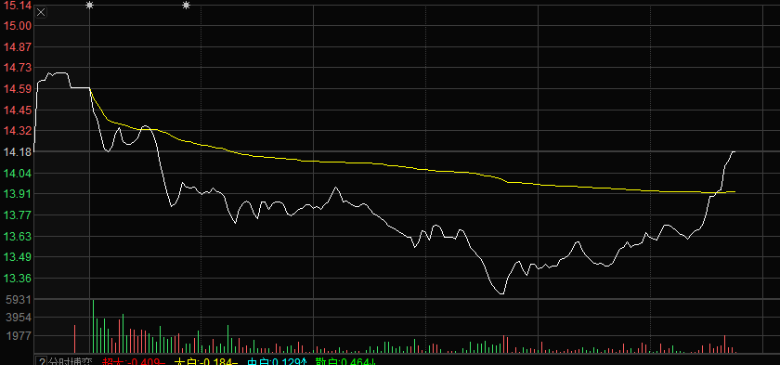Click the white 14.18 previous-close label
This screenshot has width=780, height=365.
tap(17, 152)
